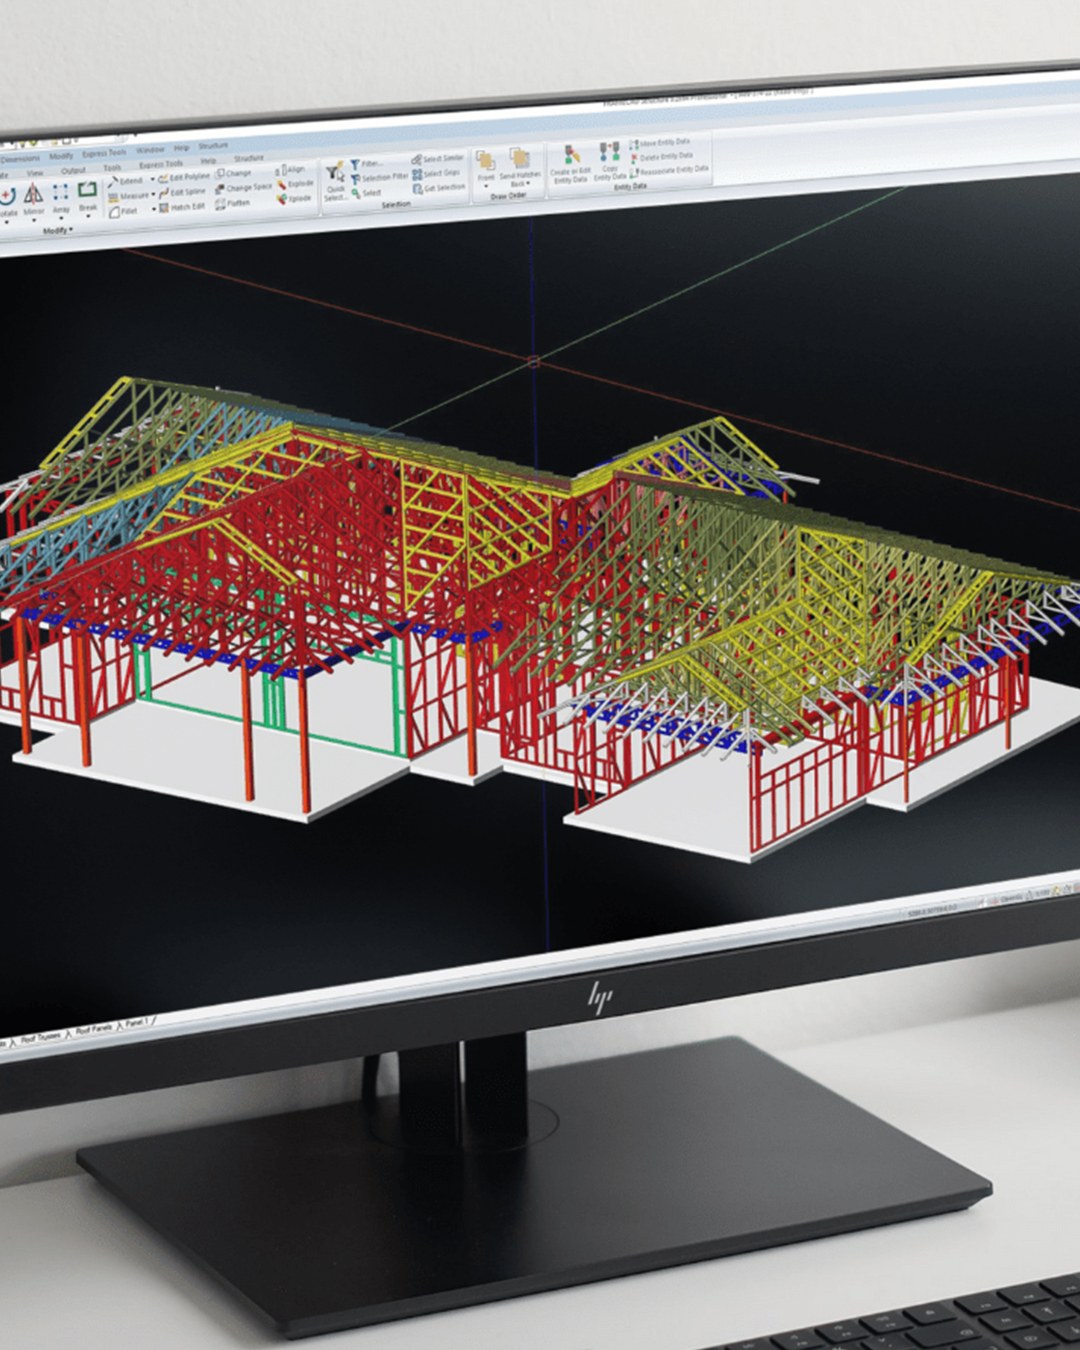Run the Flatten command
This screenshot has height=1350, width=1080.
click(233, 203)
